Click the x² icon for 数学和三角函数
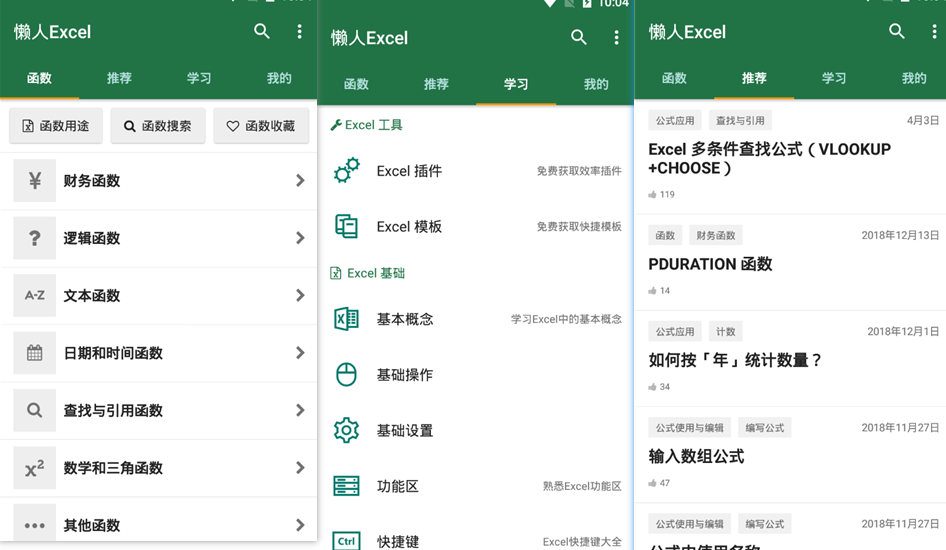946x550 pixels. [x=34, y=468]
